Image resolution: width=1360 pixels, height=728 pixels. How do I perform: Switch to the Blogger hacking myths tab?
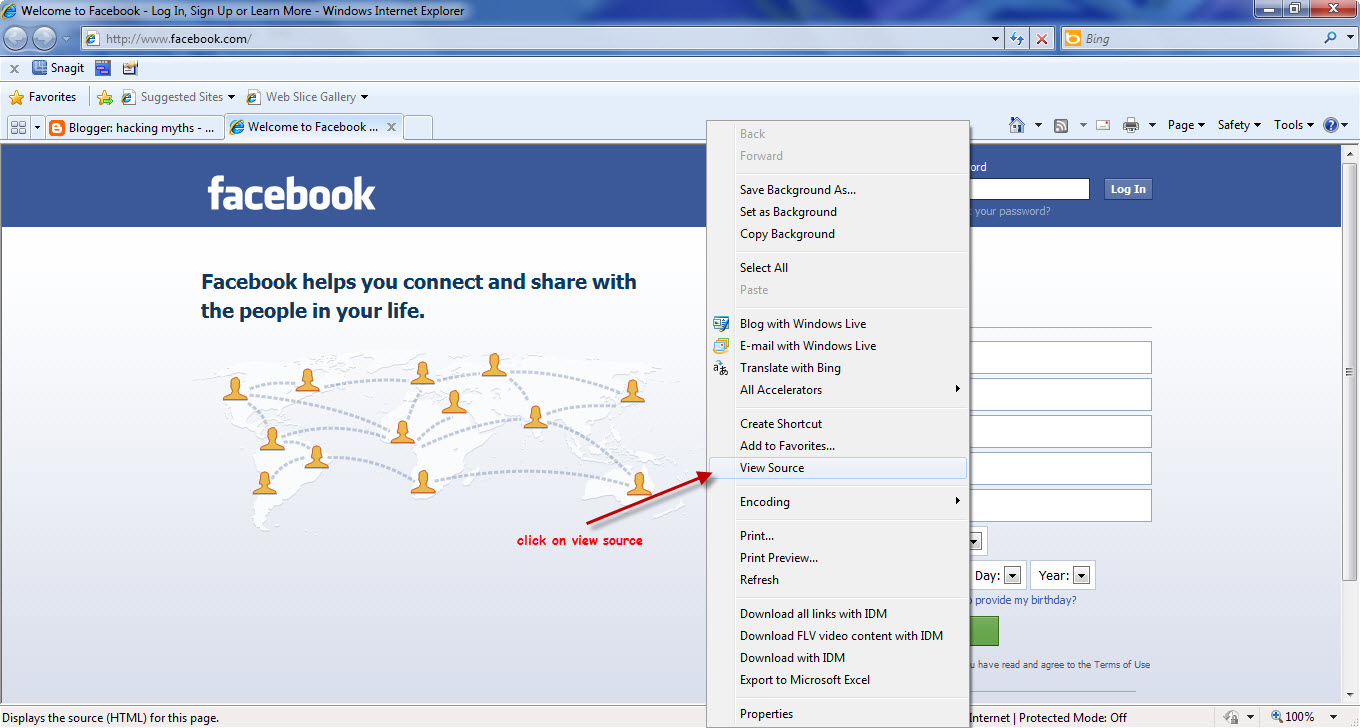tap(135, 127)
